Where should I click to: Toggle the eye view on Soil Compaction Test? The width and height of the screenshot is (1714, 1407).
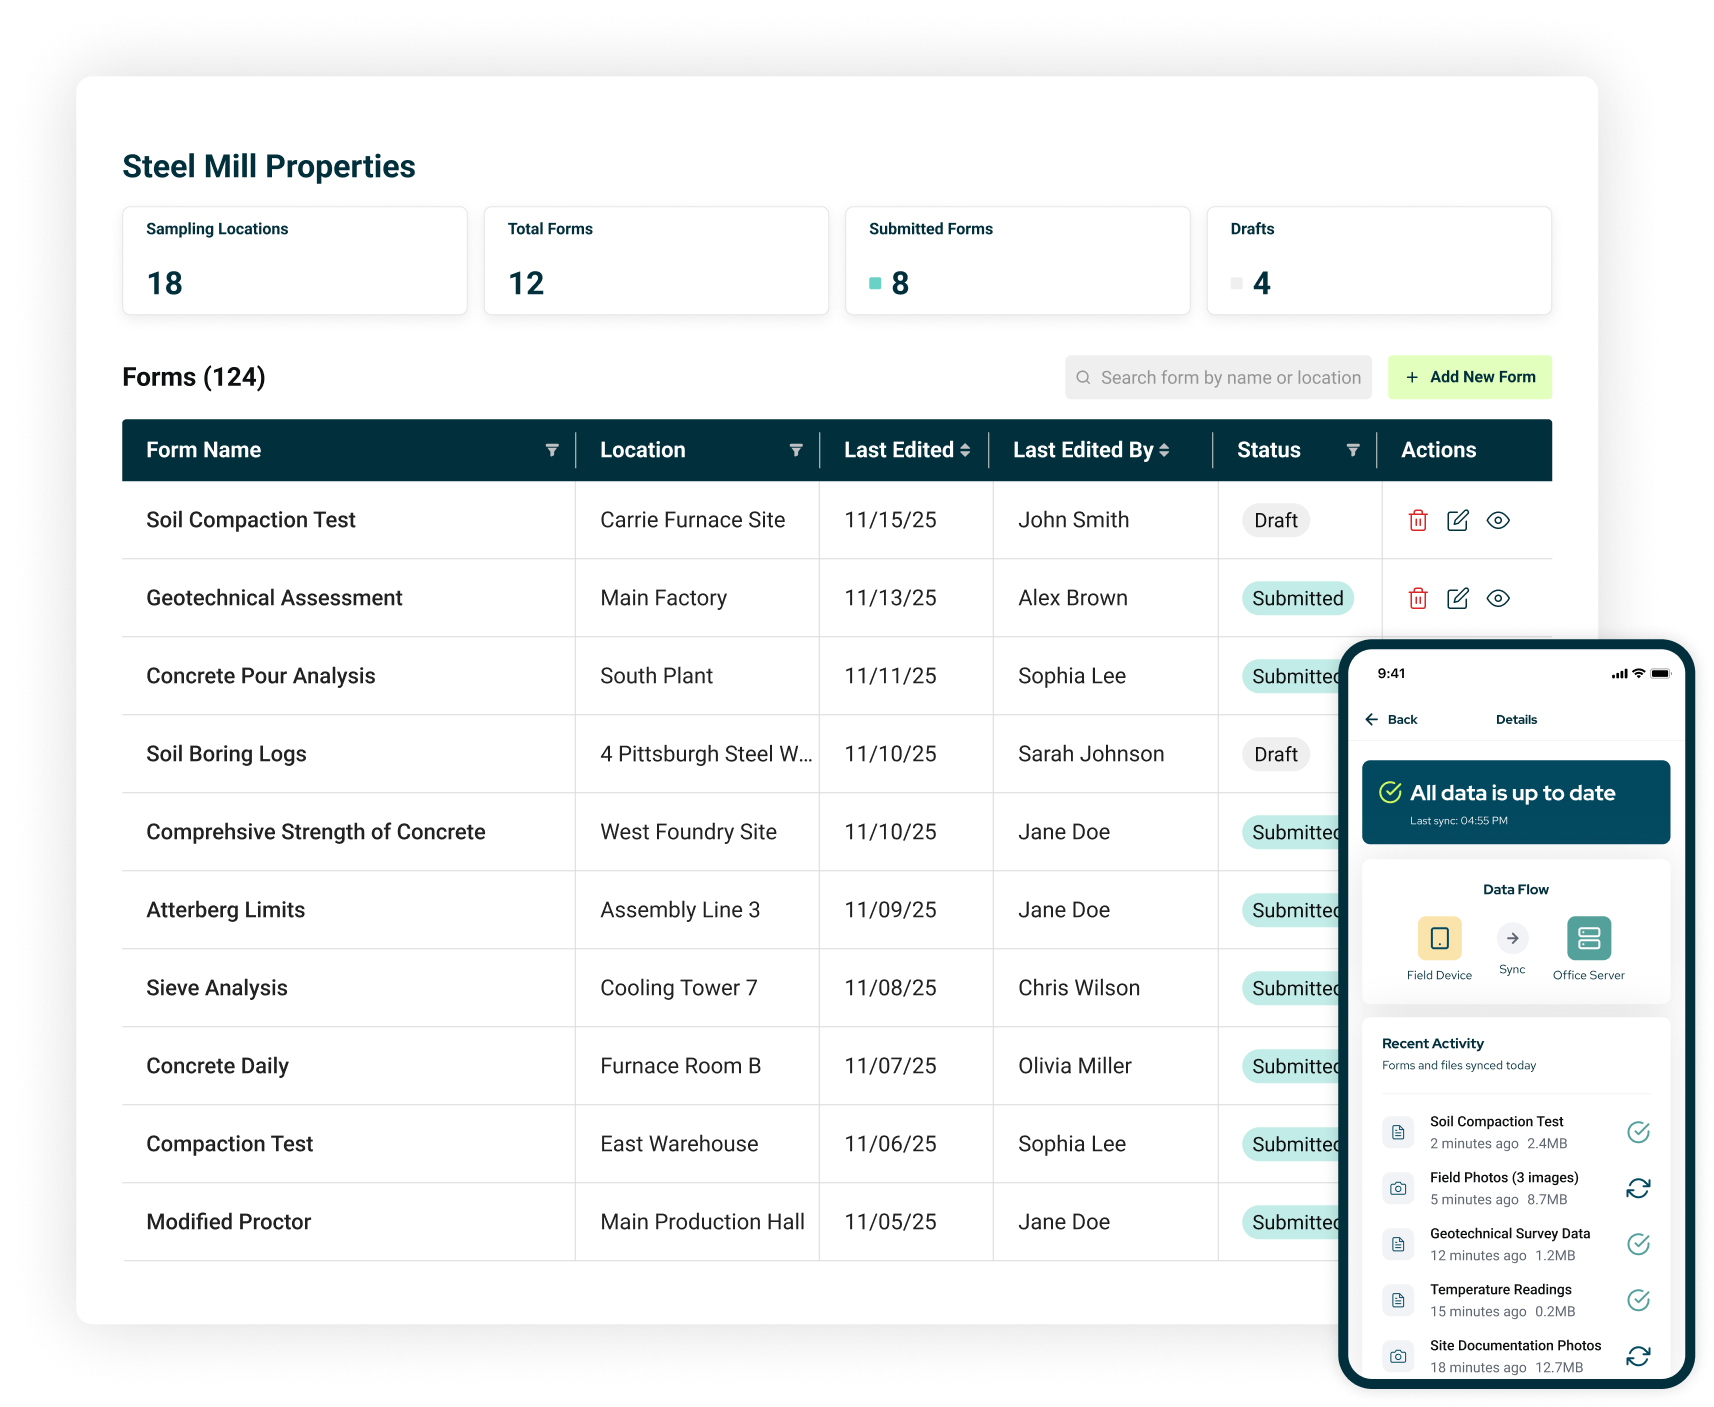tap(1497, 520)
